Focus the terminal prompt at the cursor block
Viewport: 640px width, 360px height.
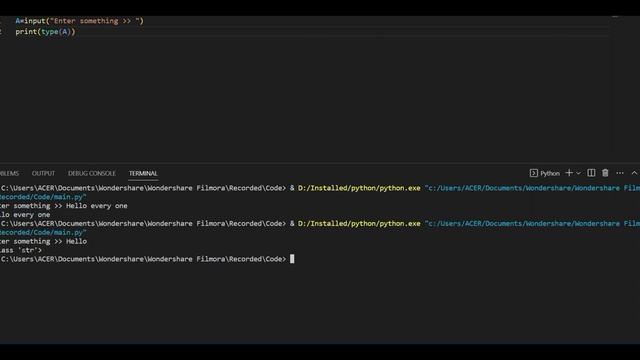coord(292,259)
